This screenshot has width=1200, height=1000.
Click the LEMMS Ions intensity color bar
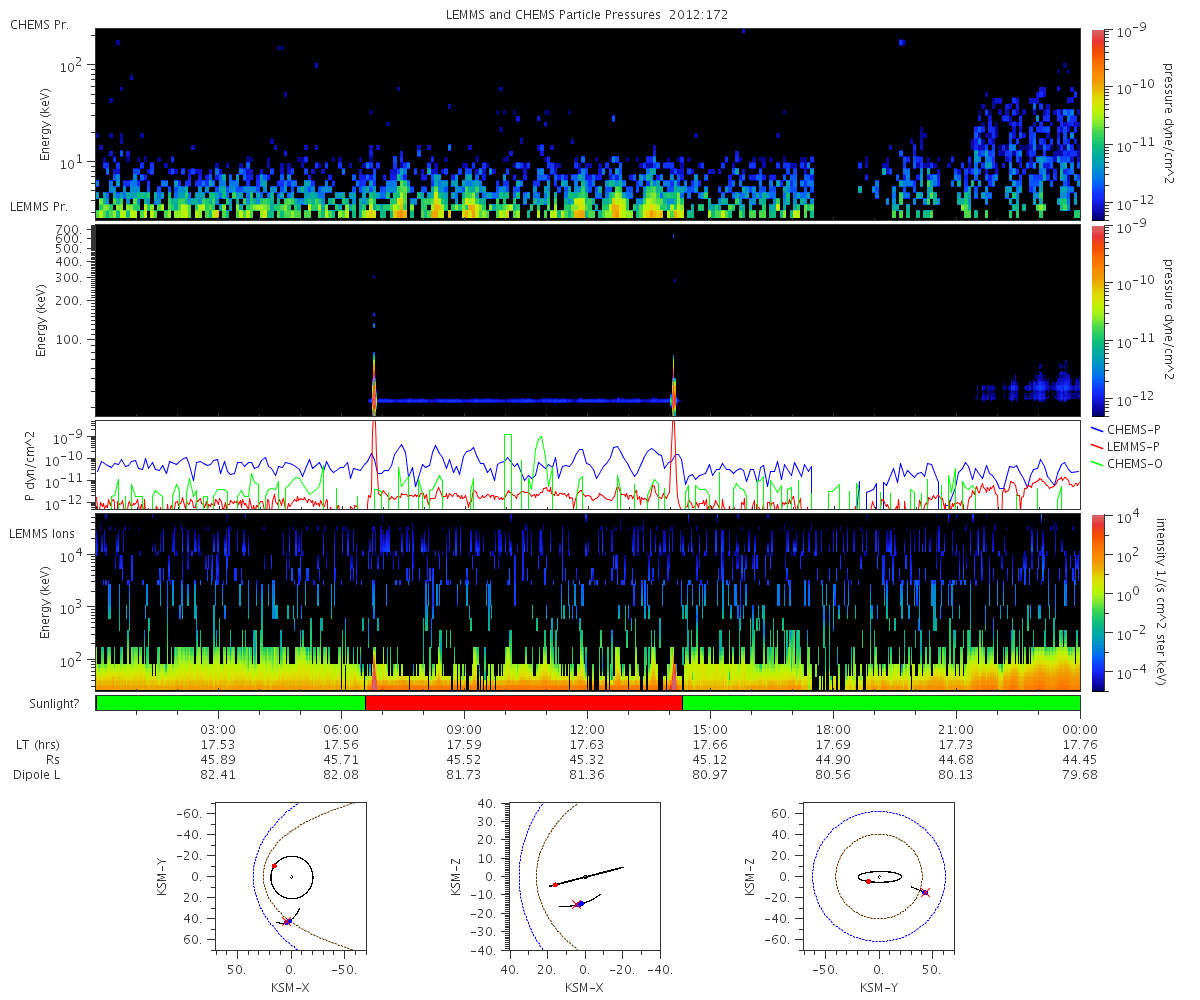pos(1097,602)
